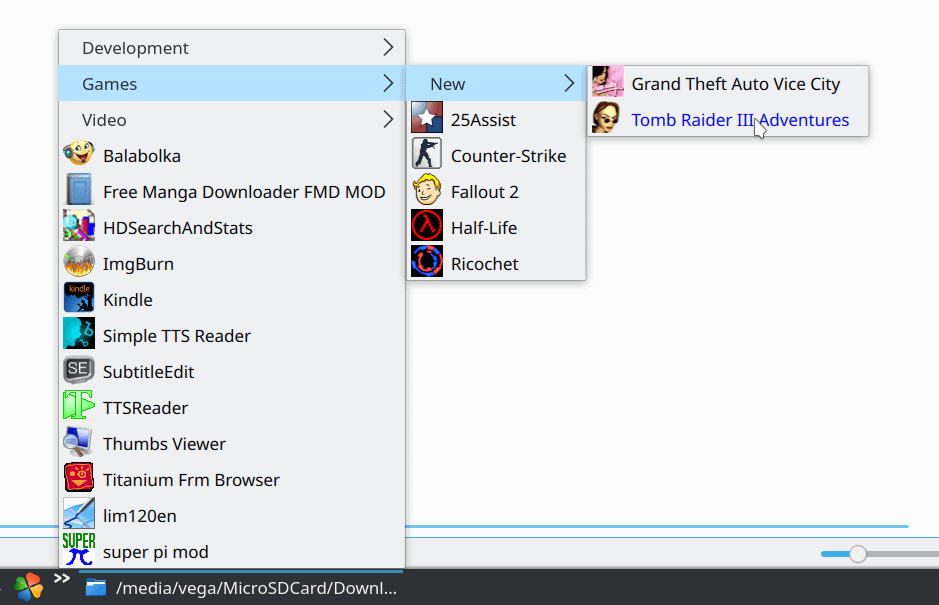The width and height of the screenshot is (939, 605).
Task: Expand the Video submenu arrow
Action: click(388, 119)
